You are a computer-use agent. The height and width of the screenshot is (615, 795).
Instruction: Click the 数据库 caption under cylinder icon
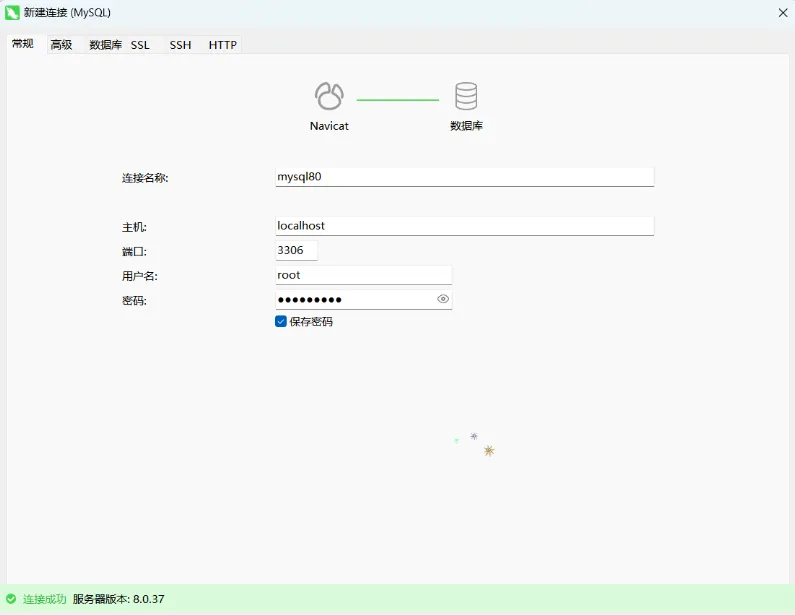[466, 126]
